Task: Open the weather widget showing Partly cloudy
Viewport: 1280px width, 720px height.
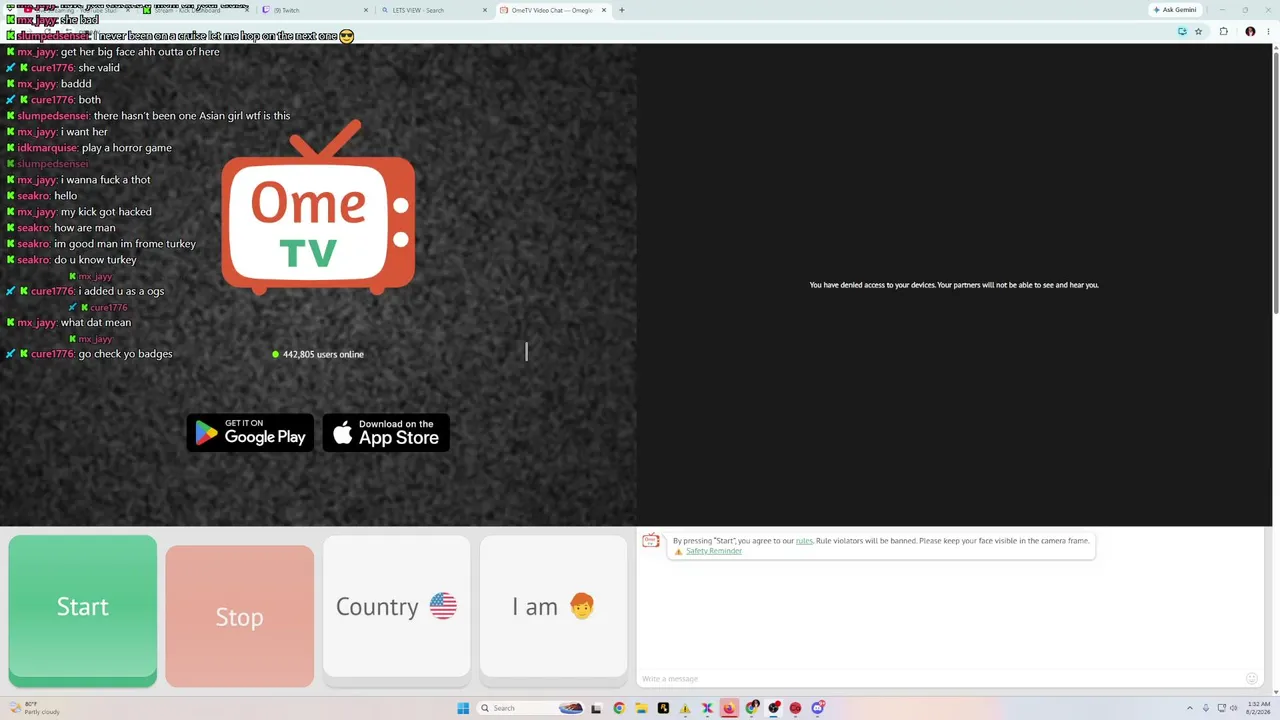Action: click(x=36, y=708)
